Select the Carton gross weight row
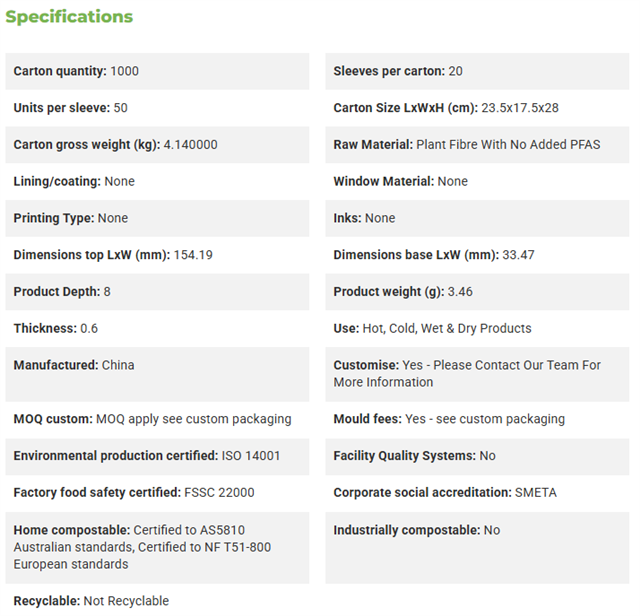Screen dimensions: 640x616 157,145
